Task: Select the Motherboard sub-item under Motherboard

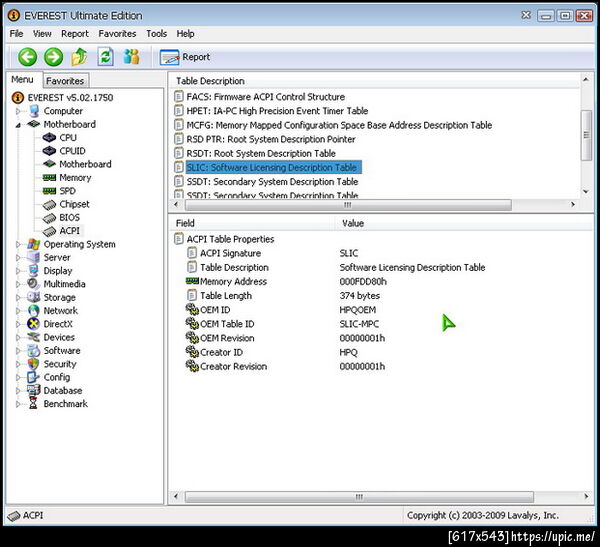Action: (x=85, y=164)
